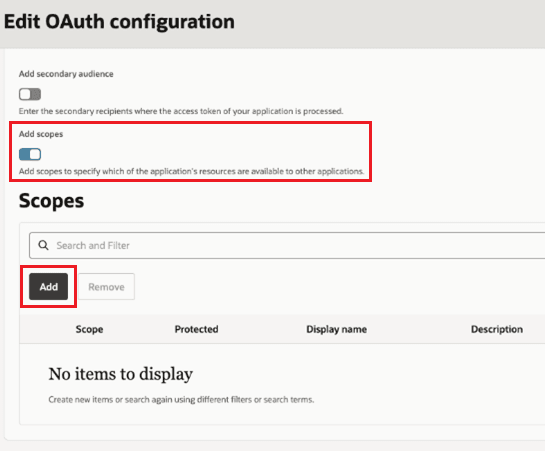Viewport: 545px width, 451px height.
Task: Click the Add secondary audience label
Action: point(66,74)
